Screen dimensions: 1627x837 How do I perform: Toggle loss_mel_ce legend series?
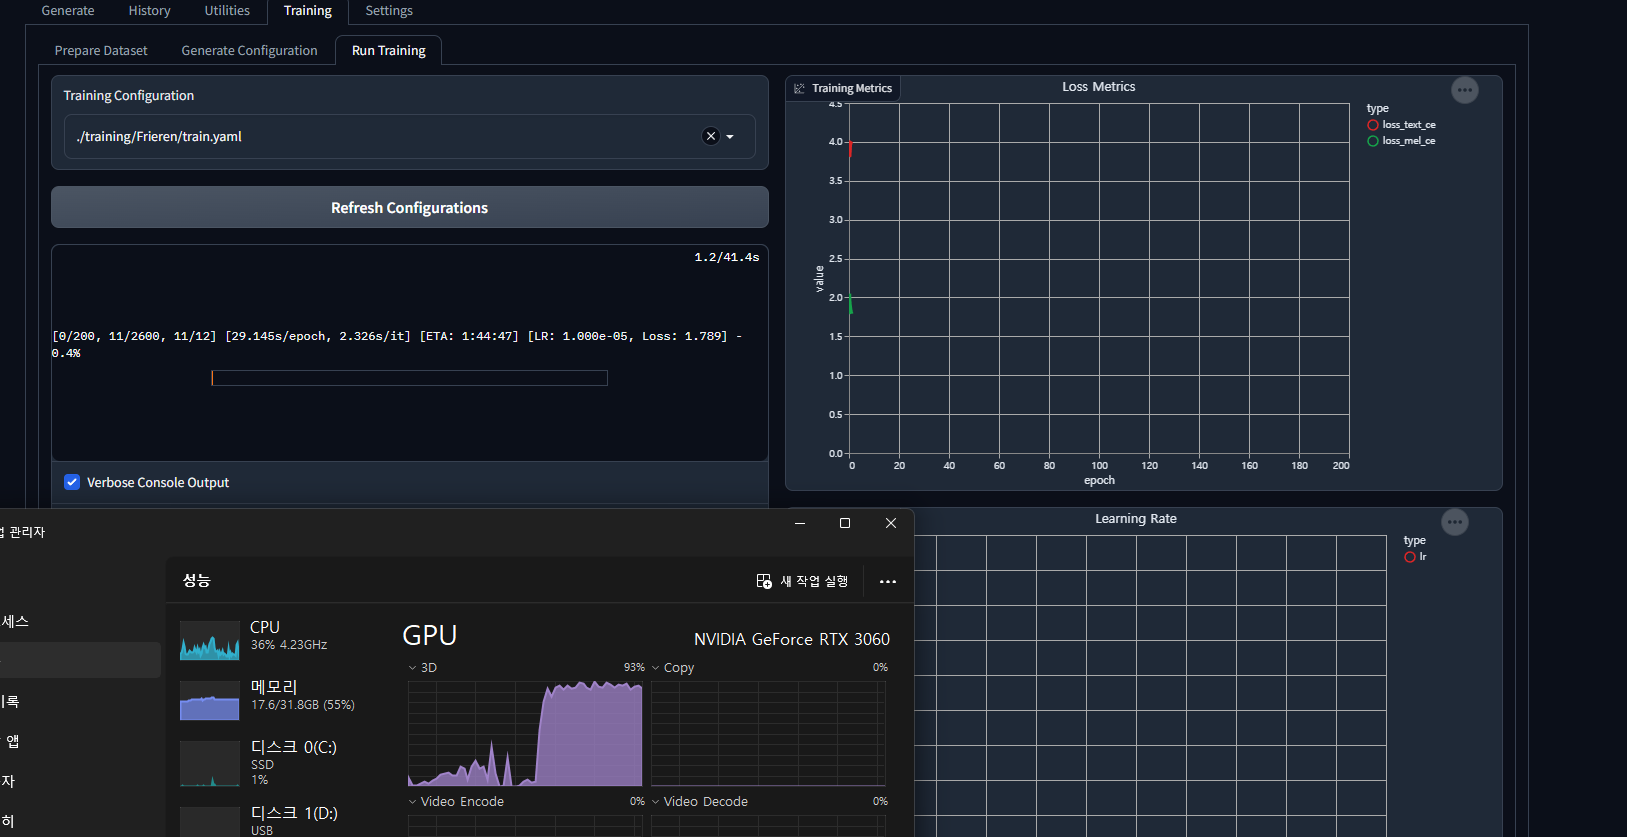point(1401,141)
